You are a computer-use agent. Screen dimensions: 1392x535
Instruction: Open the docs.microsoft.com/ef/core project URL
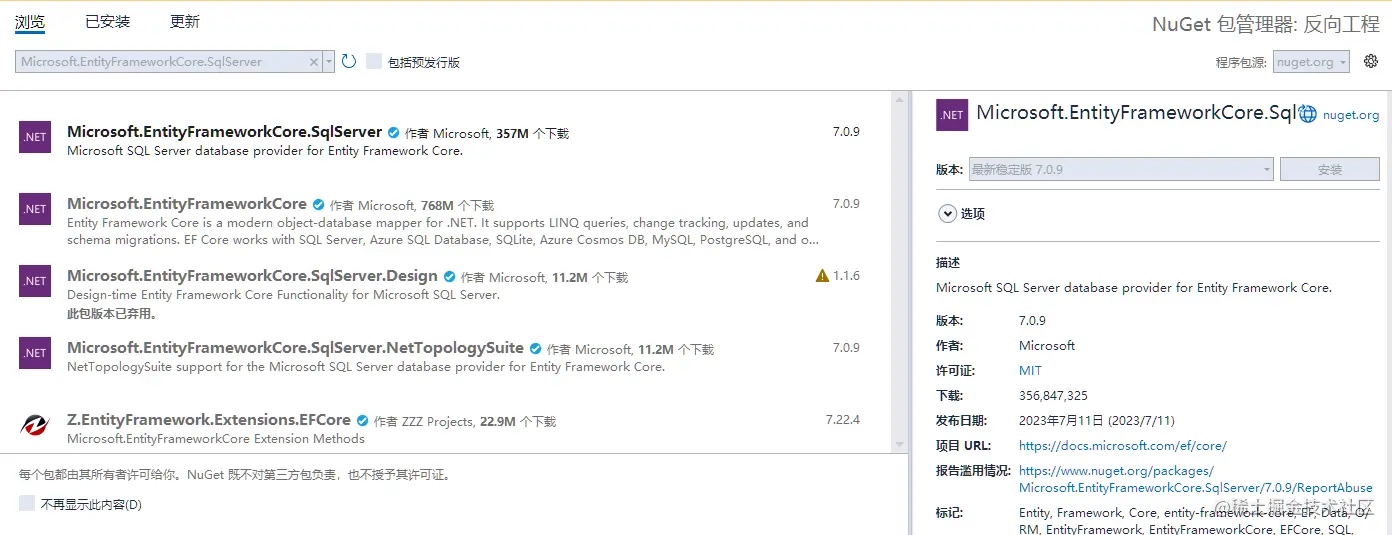1122,445
